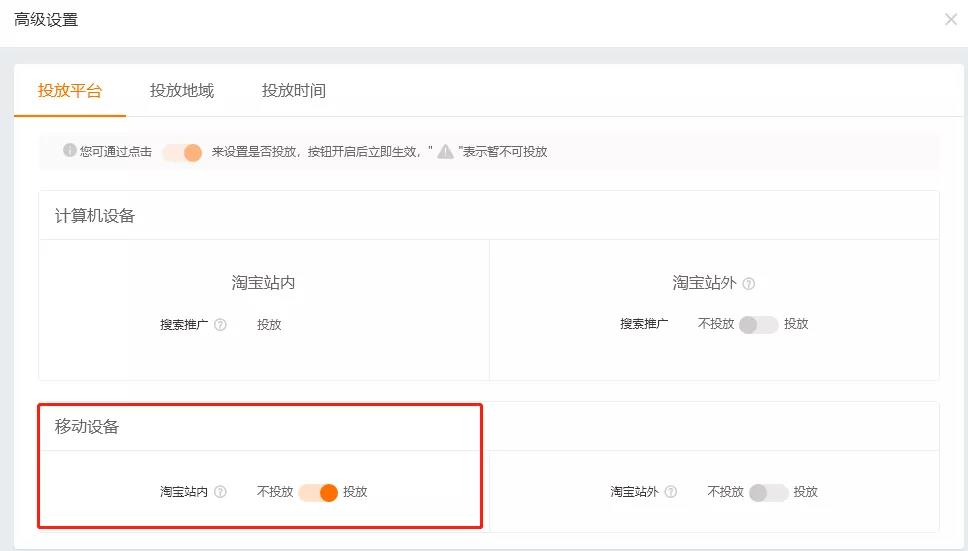The width and height of the screenshot is (968, 551).
Task: Click 不投放 label for 移动设备 淘宝站内
Action: click(x=275, y=492)
